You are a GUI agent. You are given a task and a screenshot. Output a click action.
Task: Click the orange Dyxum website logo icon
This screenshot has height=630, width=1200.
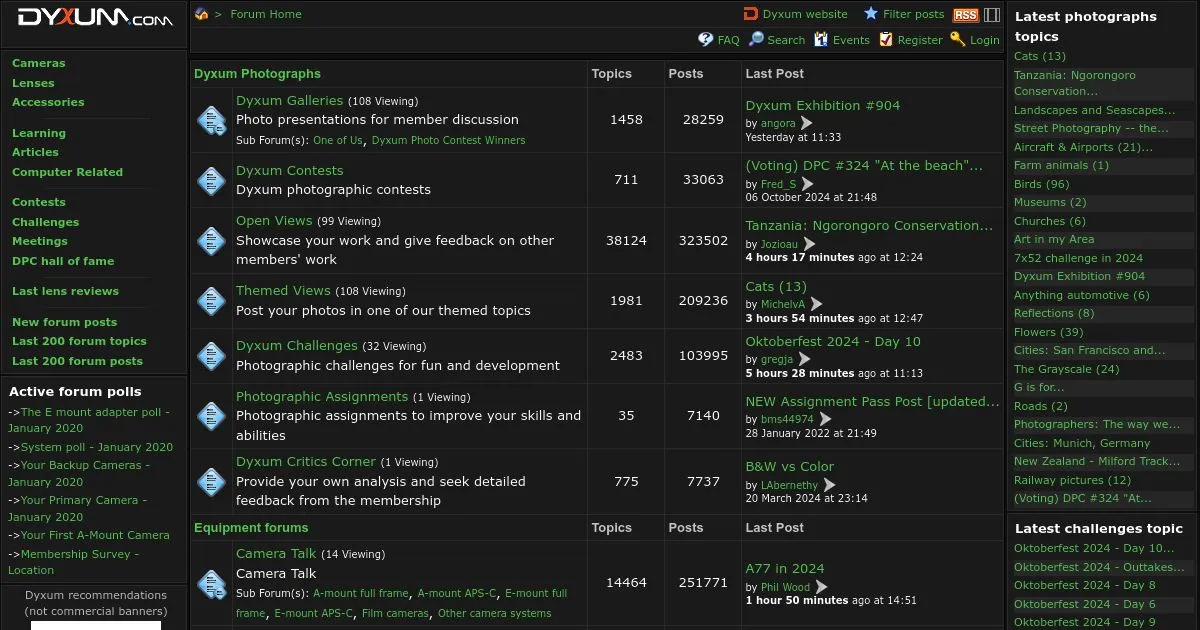tap(751, 14)
